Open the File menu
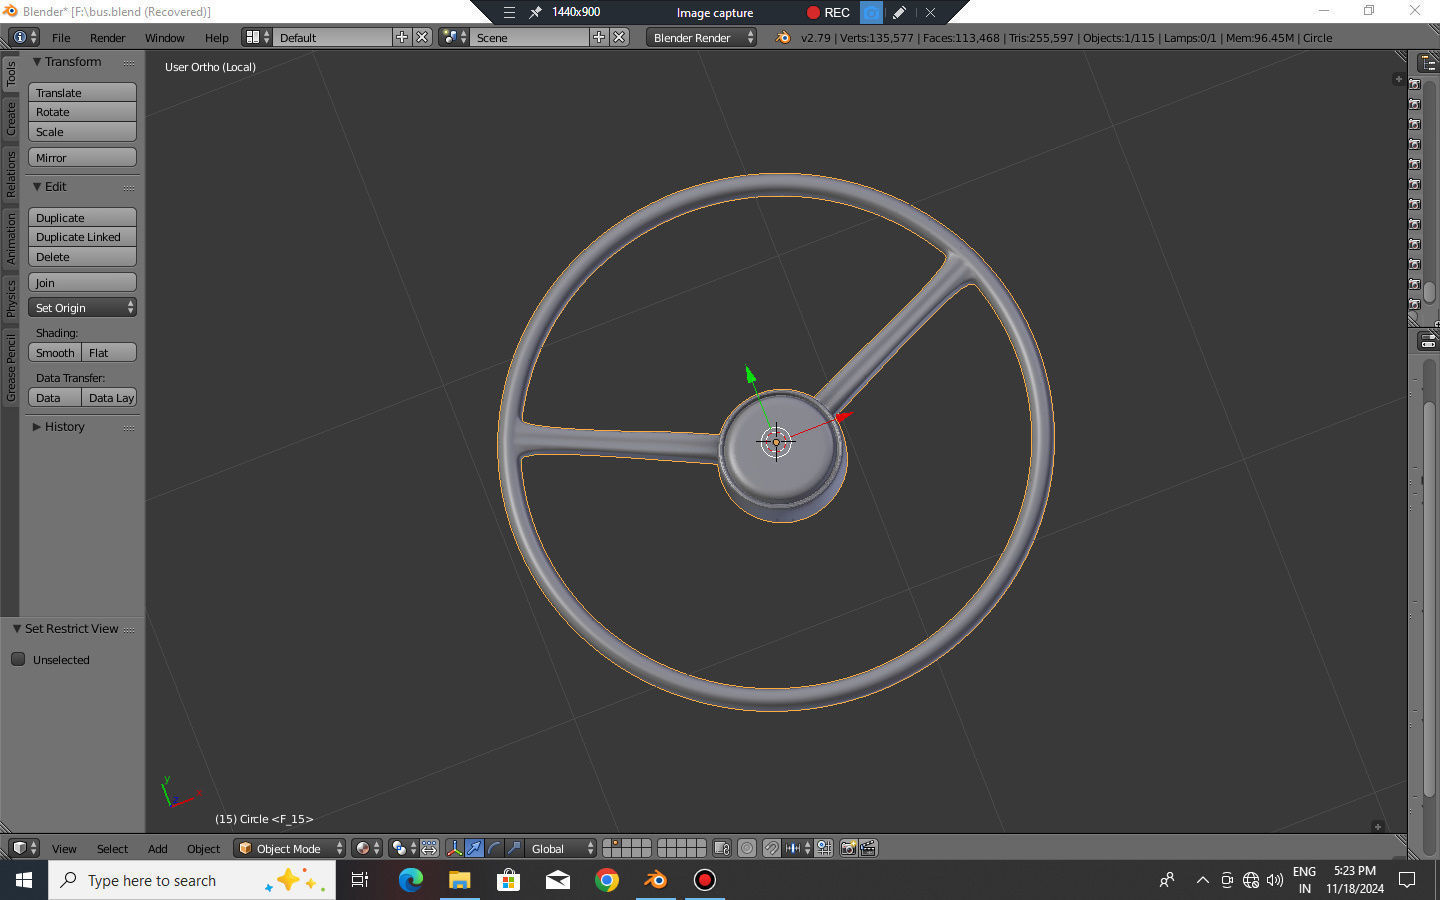The image size is (1440, 900). pyautogui.click(x=61, y=37)
